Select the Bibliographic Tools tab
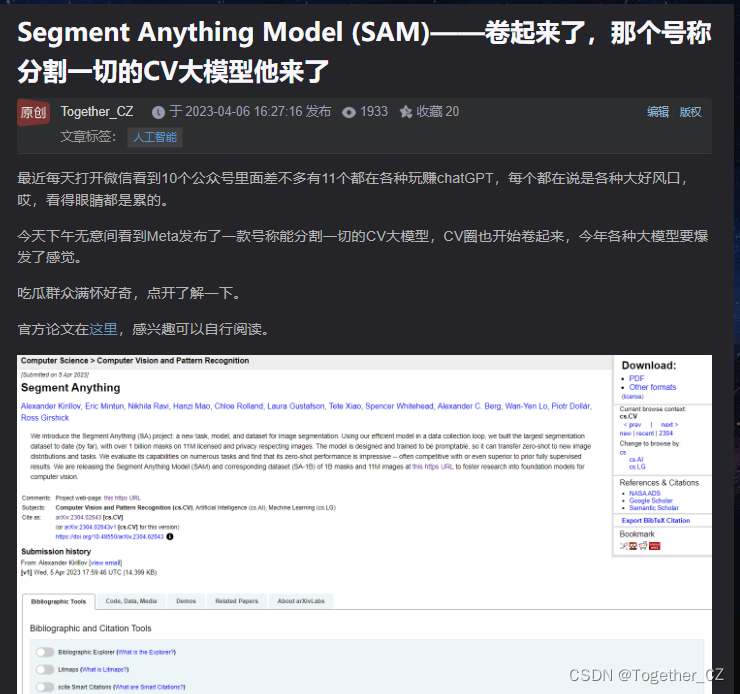The height and width of the screenshot is (694, 740). pos(59,602)
